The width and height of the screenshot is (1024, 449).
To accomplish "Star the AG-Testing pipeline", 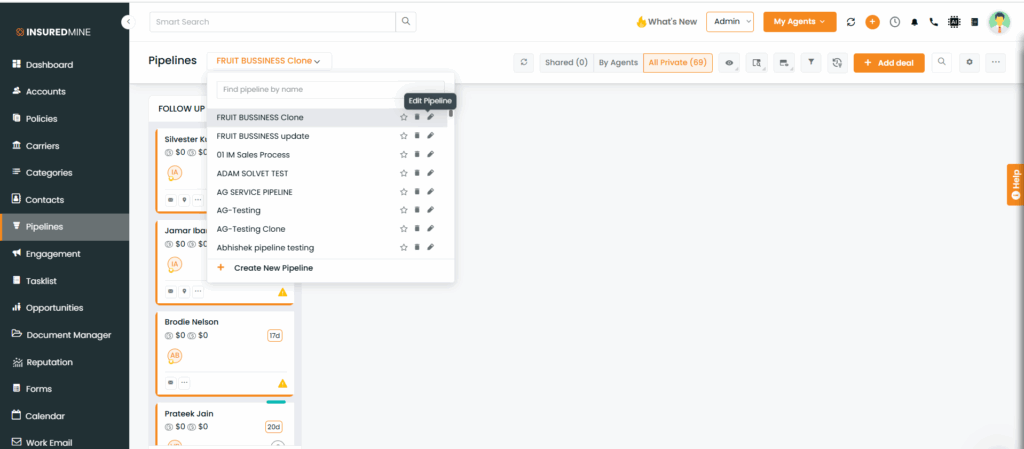I will [404, 210].
